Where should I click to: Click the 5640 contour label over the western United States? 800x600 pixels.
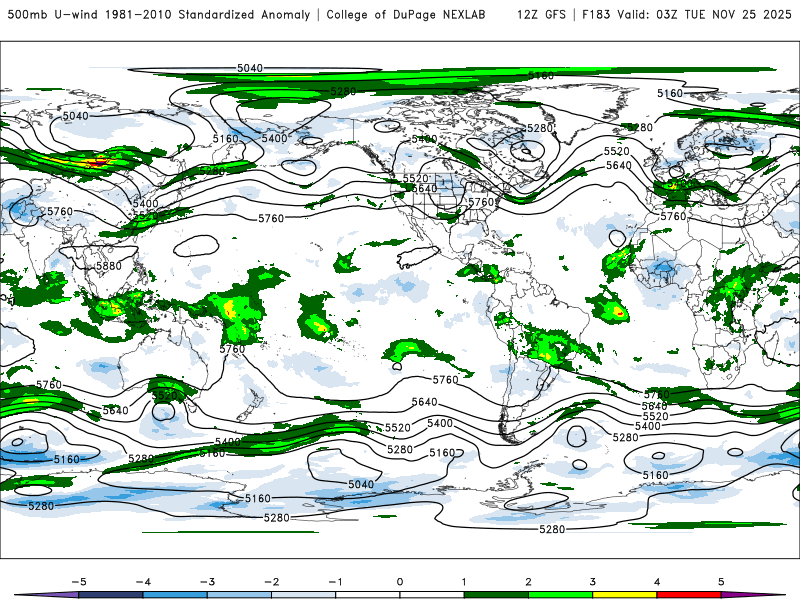click(x=424, y=188)
